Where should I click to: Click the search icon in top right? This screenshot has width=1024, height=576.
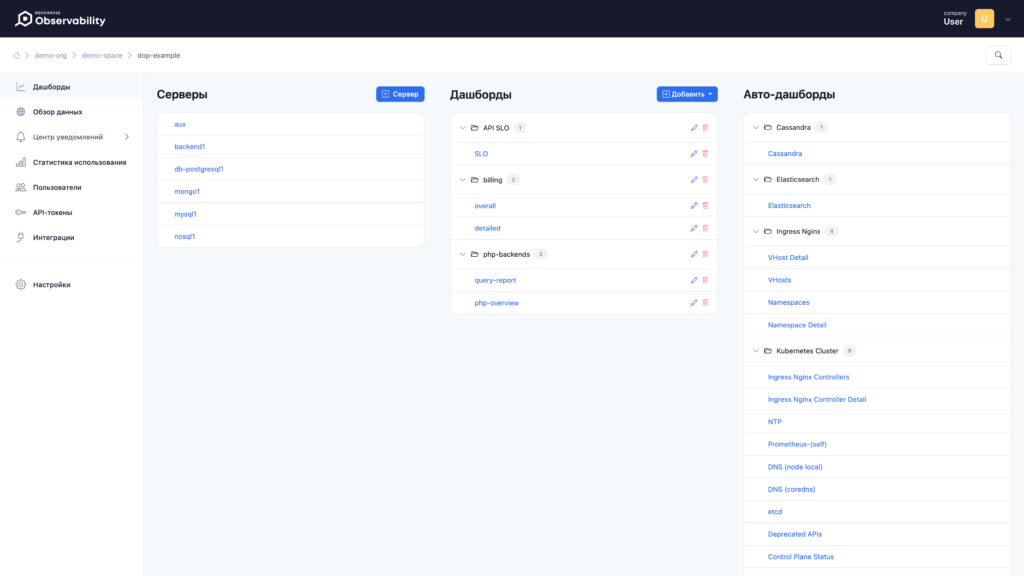click(x=998, y=55)
